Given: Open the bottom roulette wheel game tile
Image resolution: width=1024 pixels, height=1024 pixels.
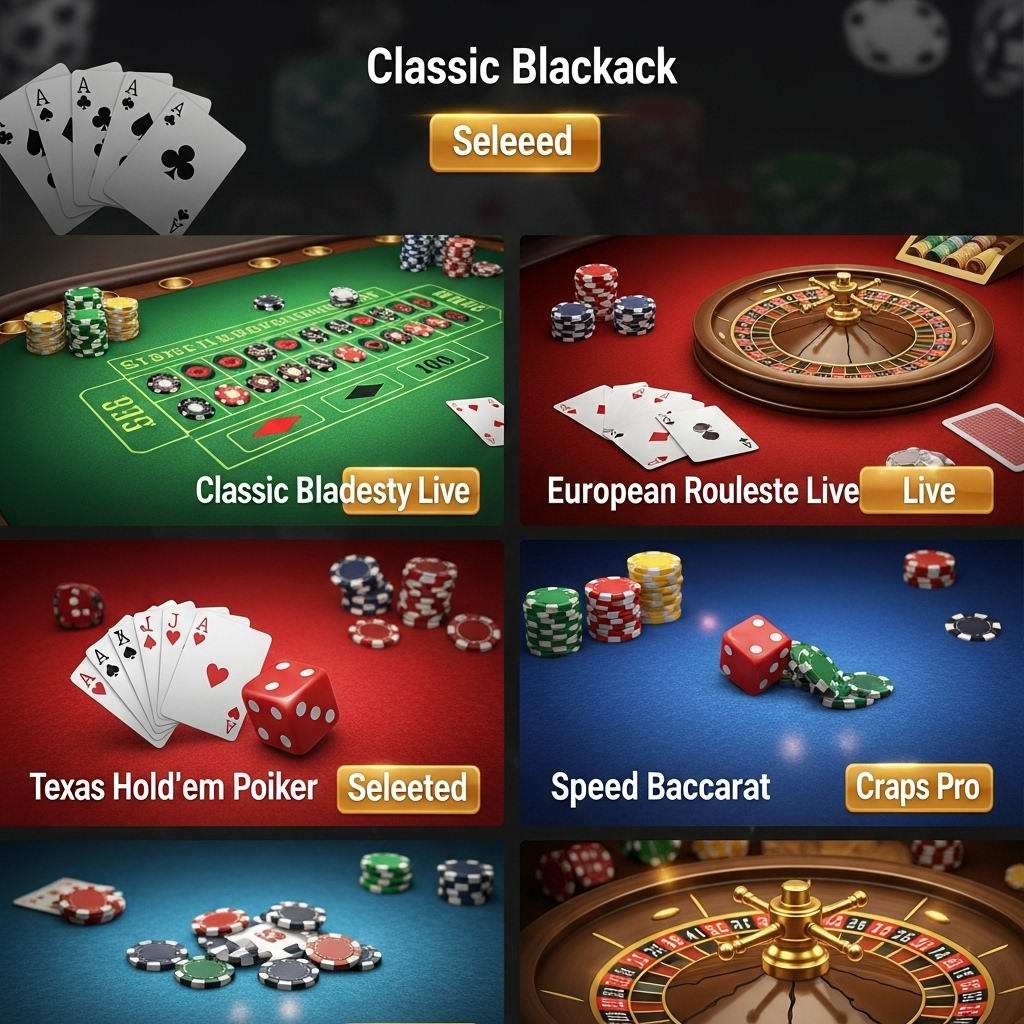Looking at the screenshot, I should click(x=772, y=932).
